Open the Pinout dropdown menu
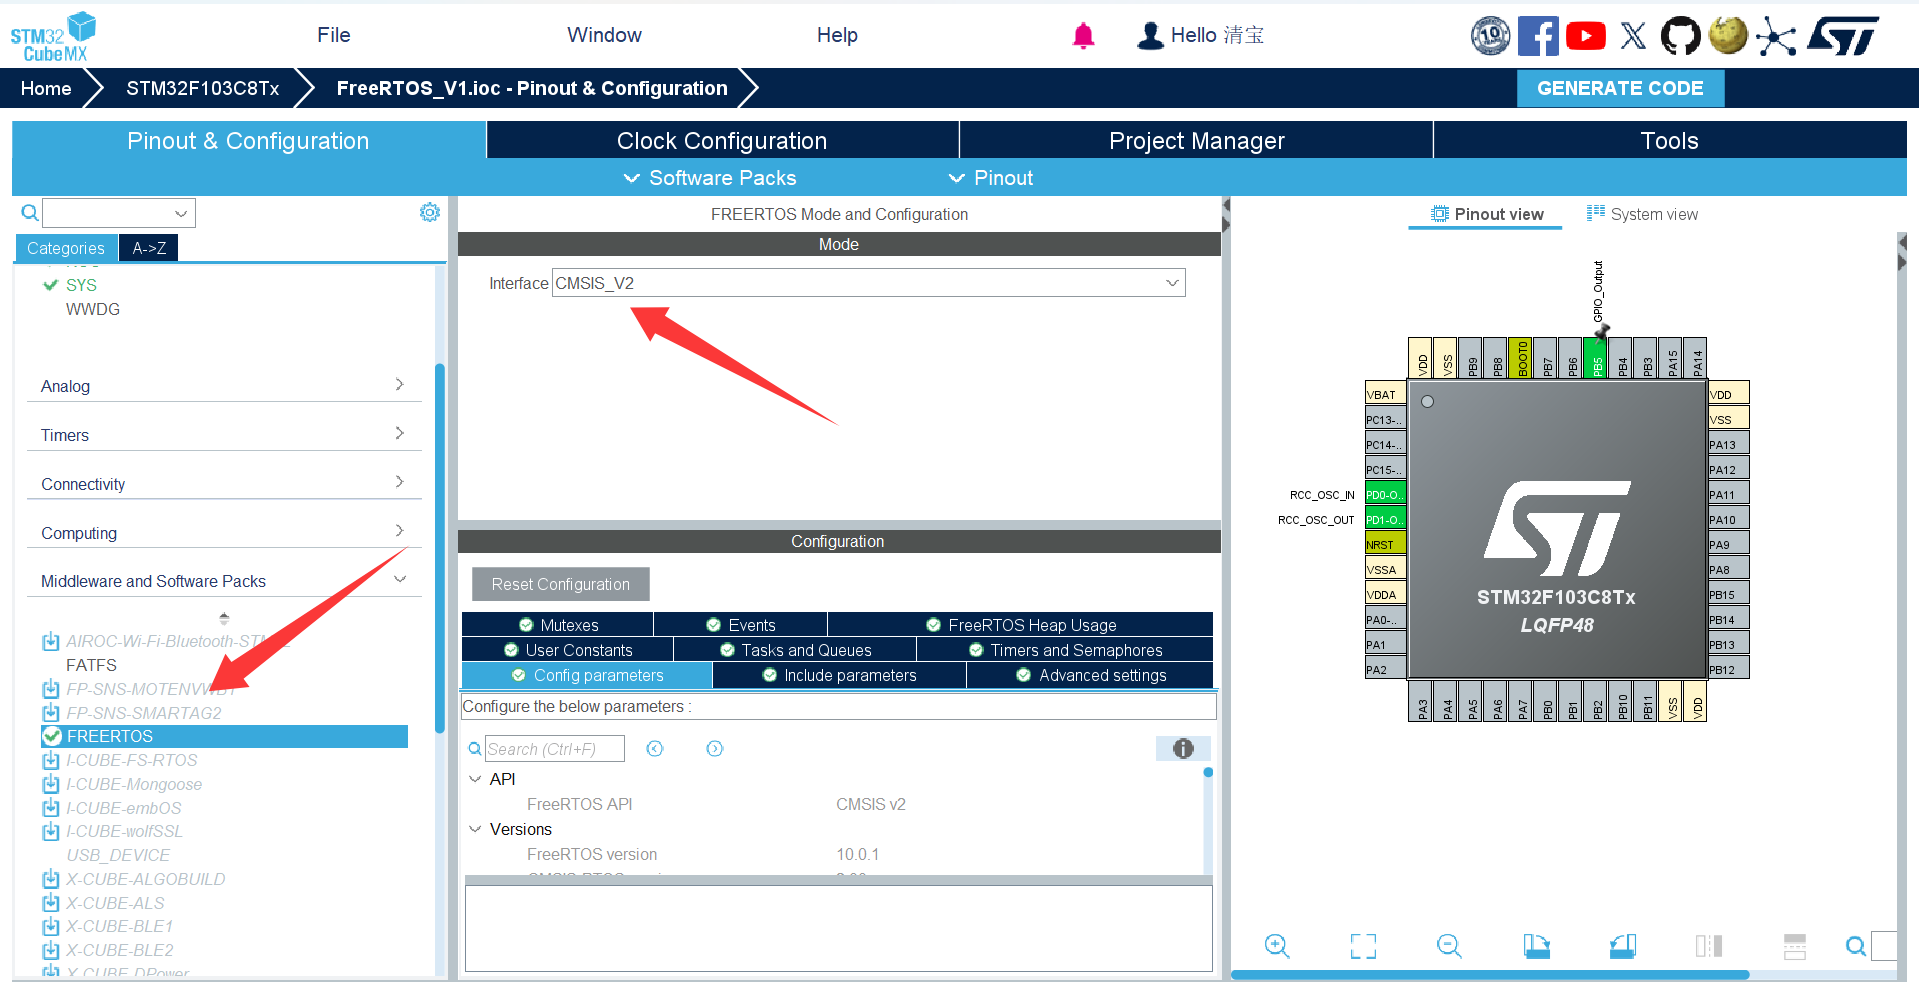Viewport: 1919px width, 990px height. [x=990, y=178]
